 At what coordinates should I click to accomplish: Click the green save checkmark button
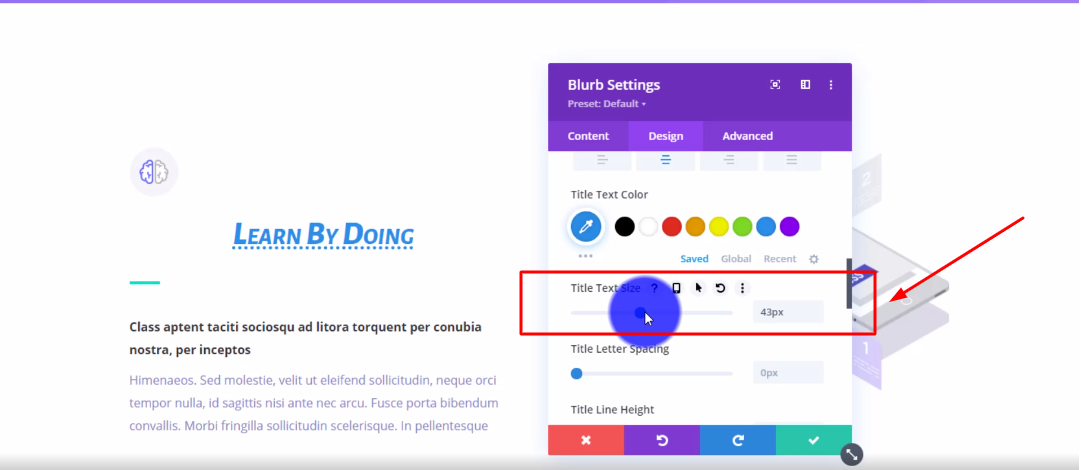tap(813, 440)
